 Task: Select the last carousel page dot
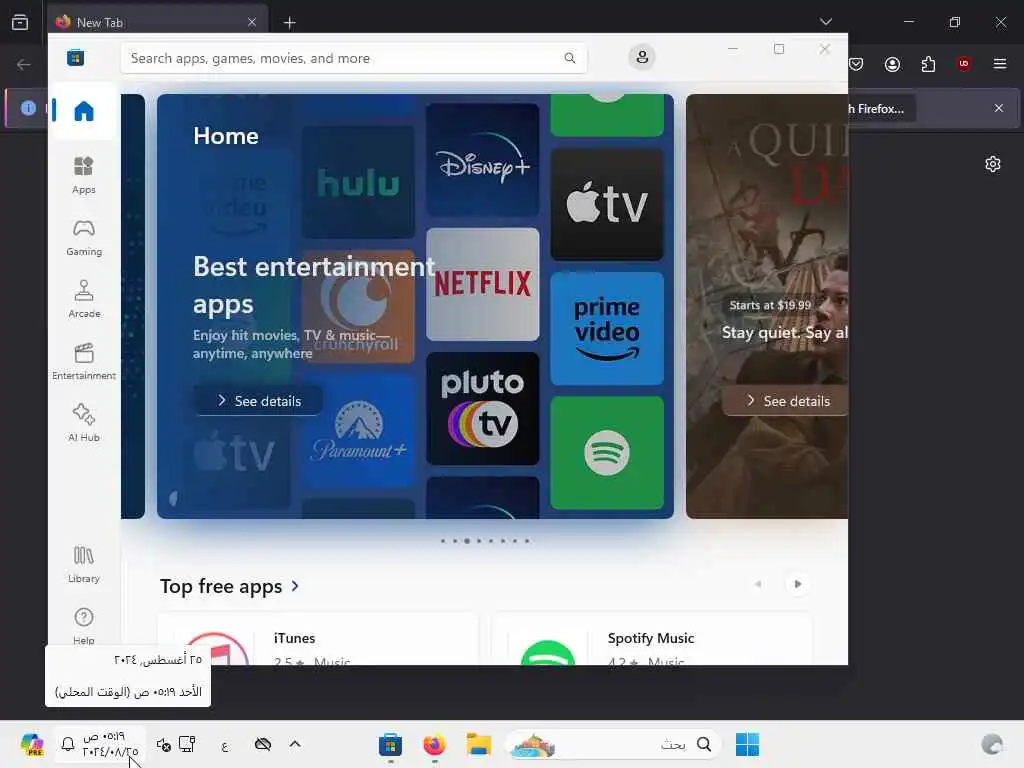pyautogui.click(x=527, y=541)
